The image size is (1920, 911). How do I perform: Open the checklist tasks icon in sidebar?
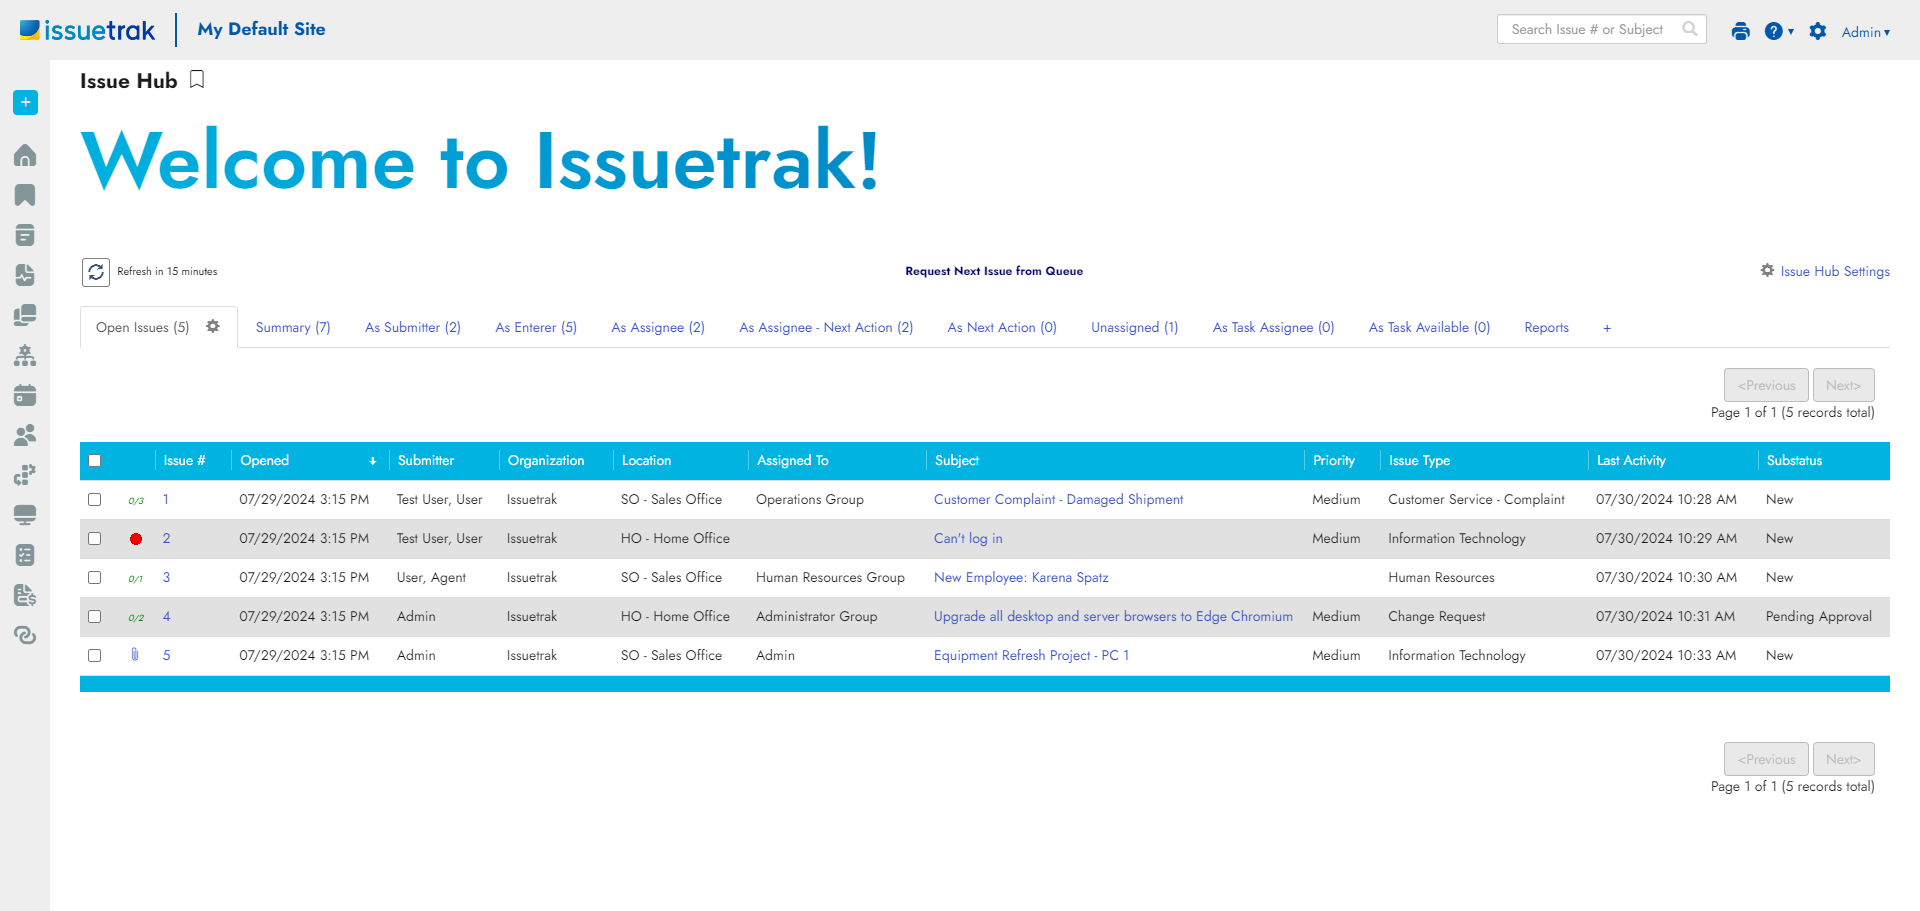point(25,555)
